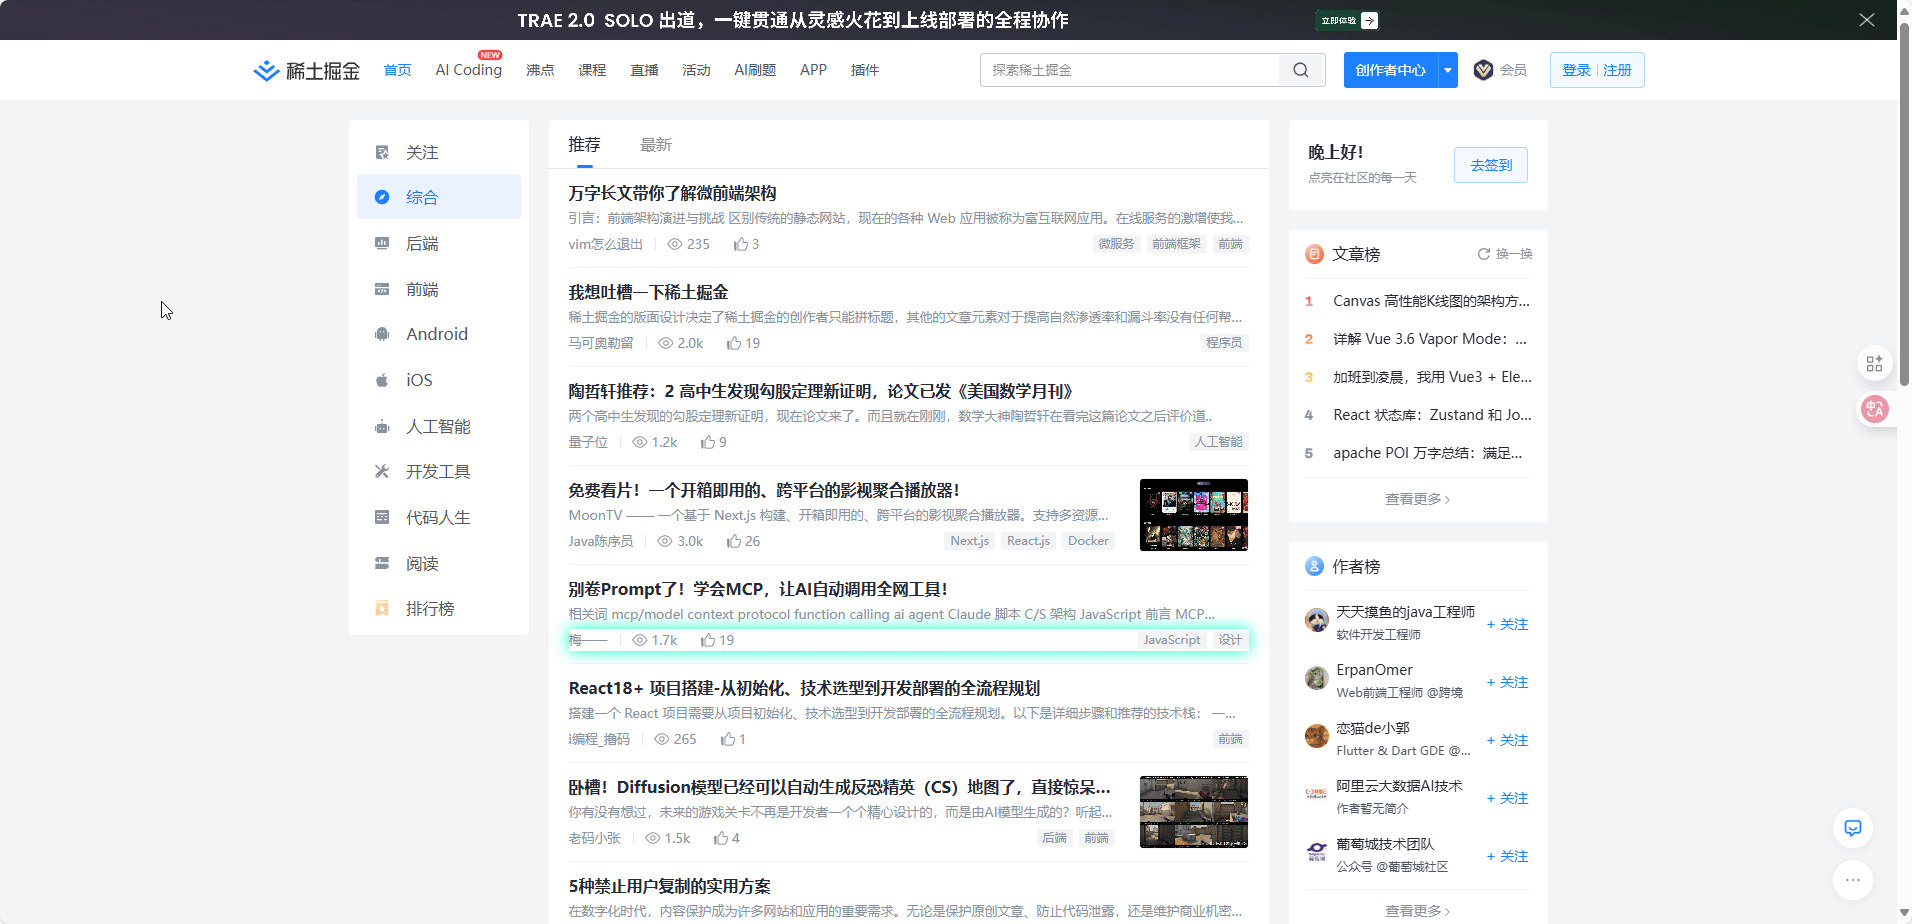
Task: Open the 直播 nav item
Action: point(644,70)
